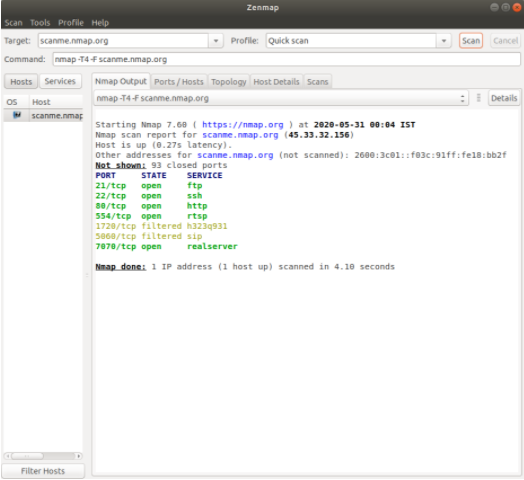Click the Command input field
This screenshot has height=480, width=524.
(x=286, y=59)
